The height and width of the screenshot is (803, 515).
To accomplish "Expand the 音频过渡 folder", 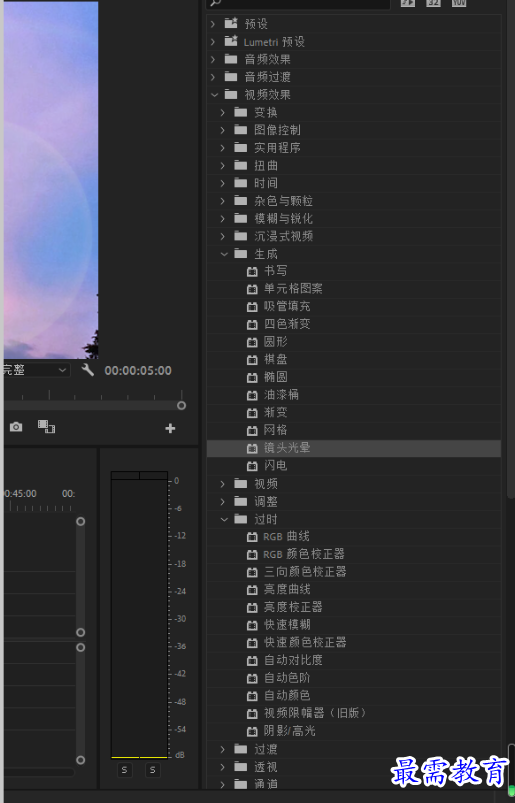I will click(x=213, y=77).
